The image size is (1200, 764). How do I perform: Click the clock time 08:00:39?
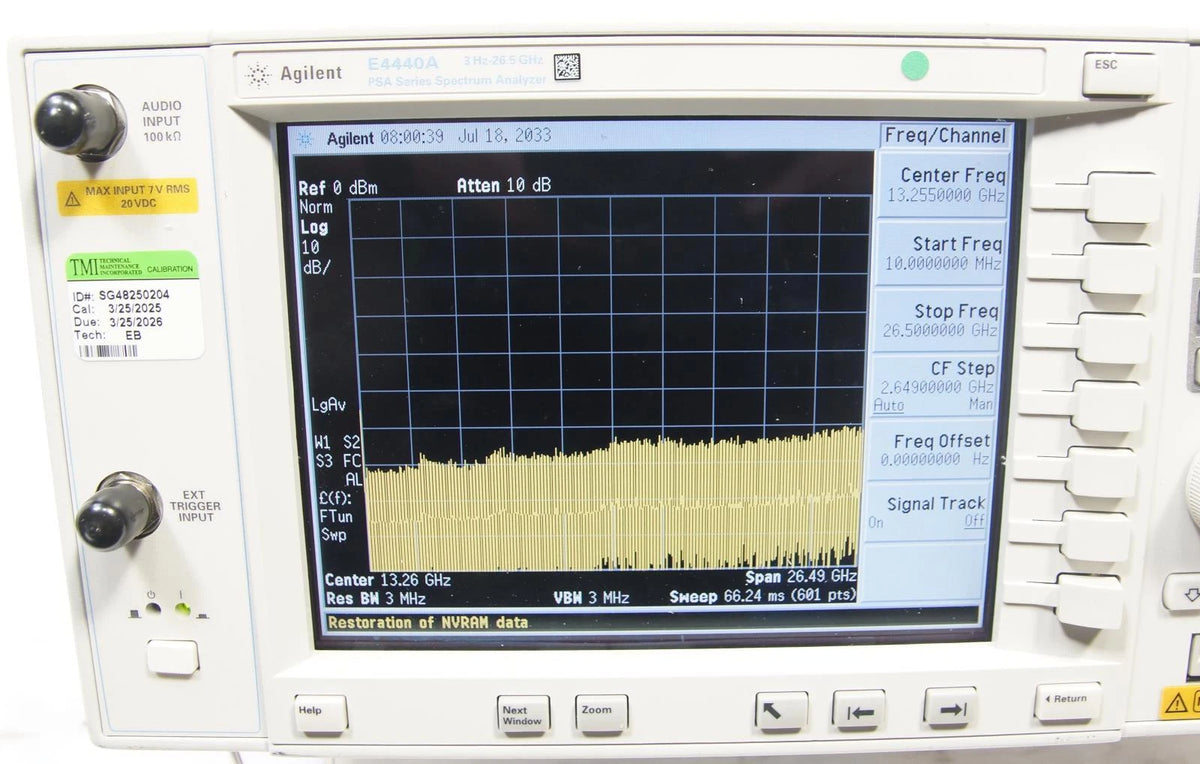411,137
